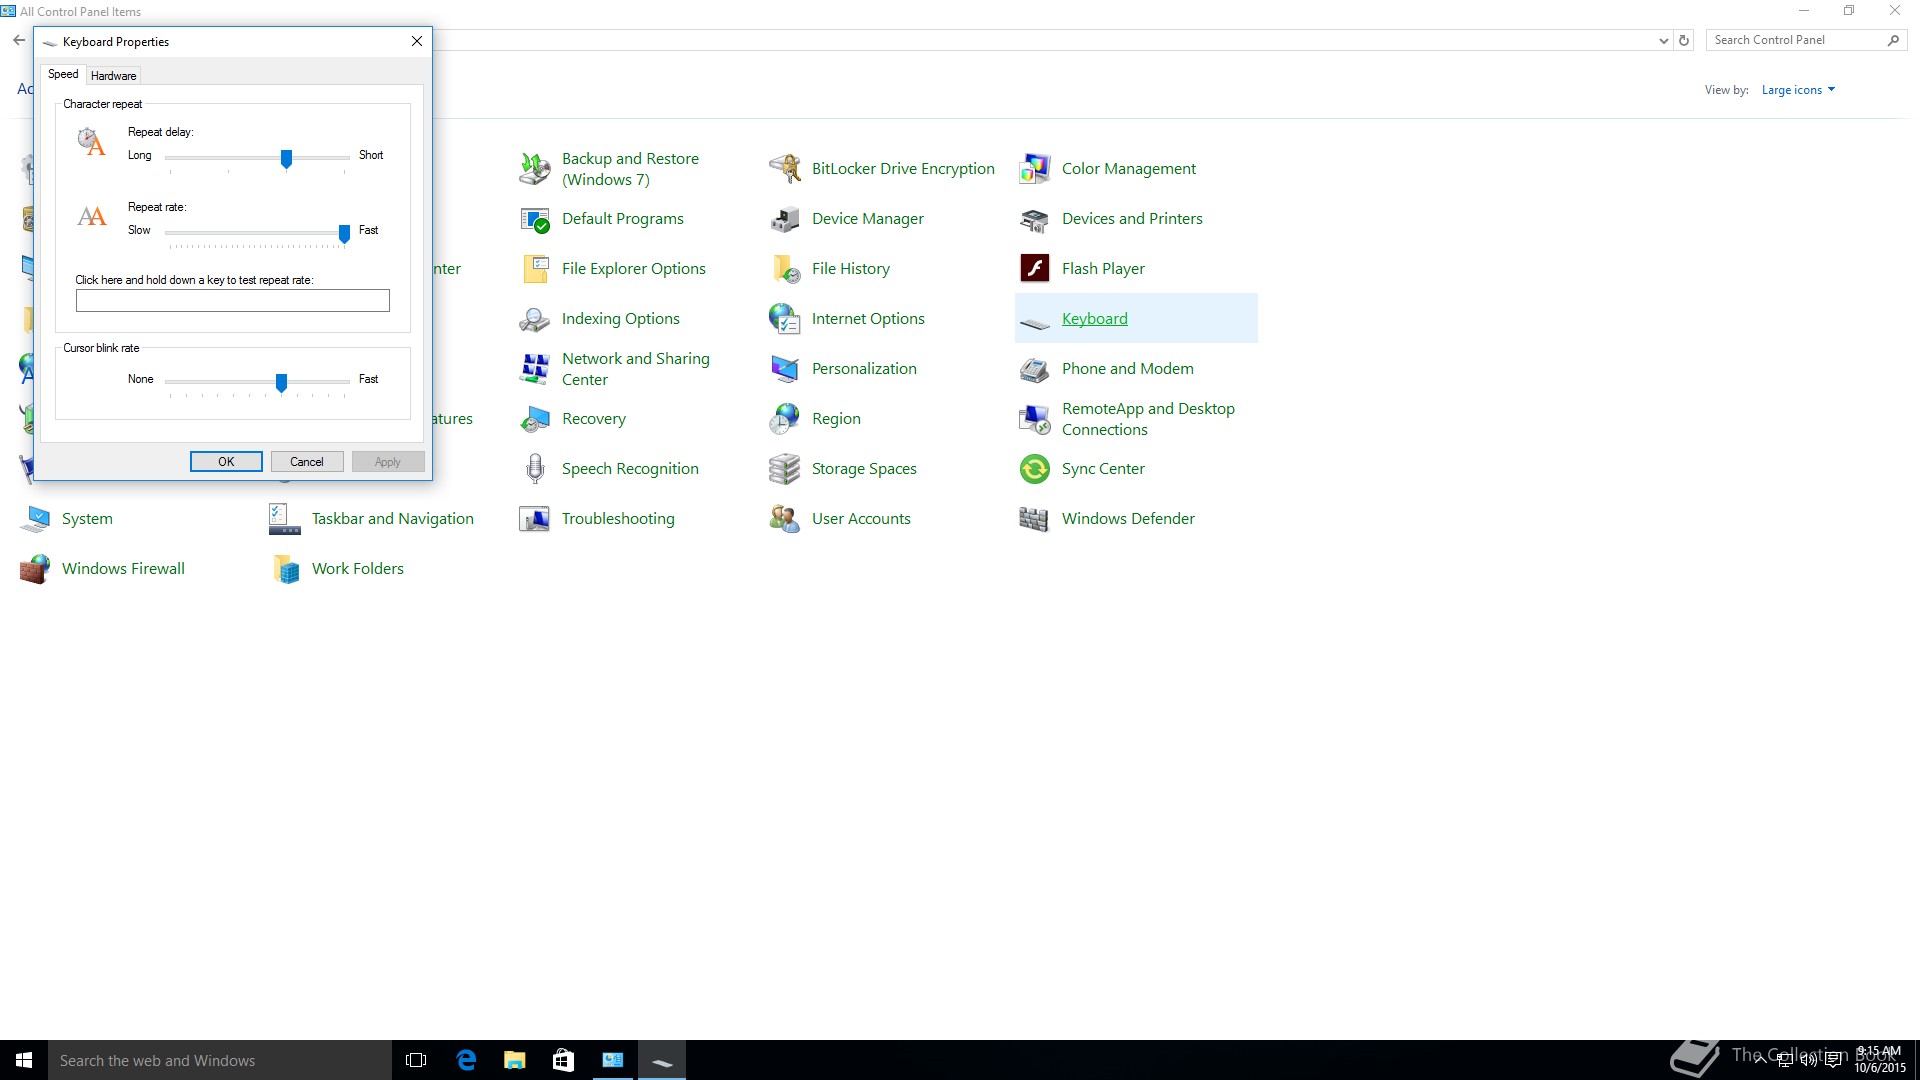Click the repeat rate test field
Image resolution: width=1920 pixels, height=1080 pixels.
(x=233, y=300)
